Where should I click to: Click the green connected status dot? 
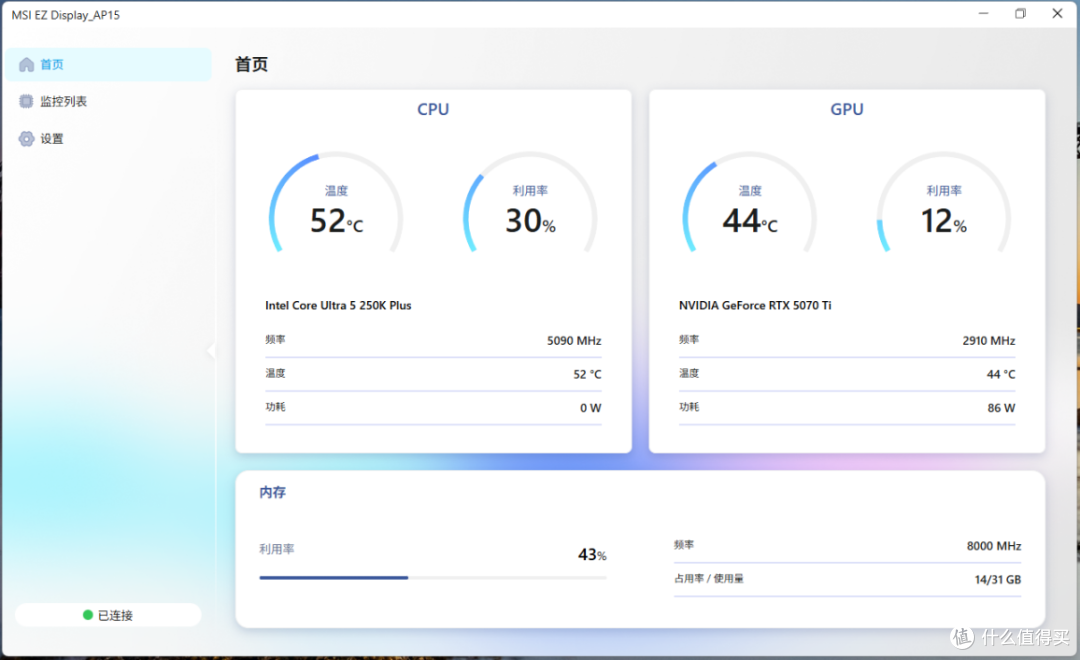(87, 615)
